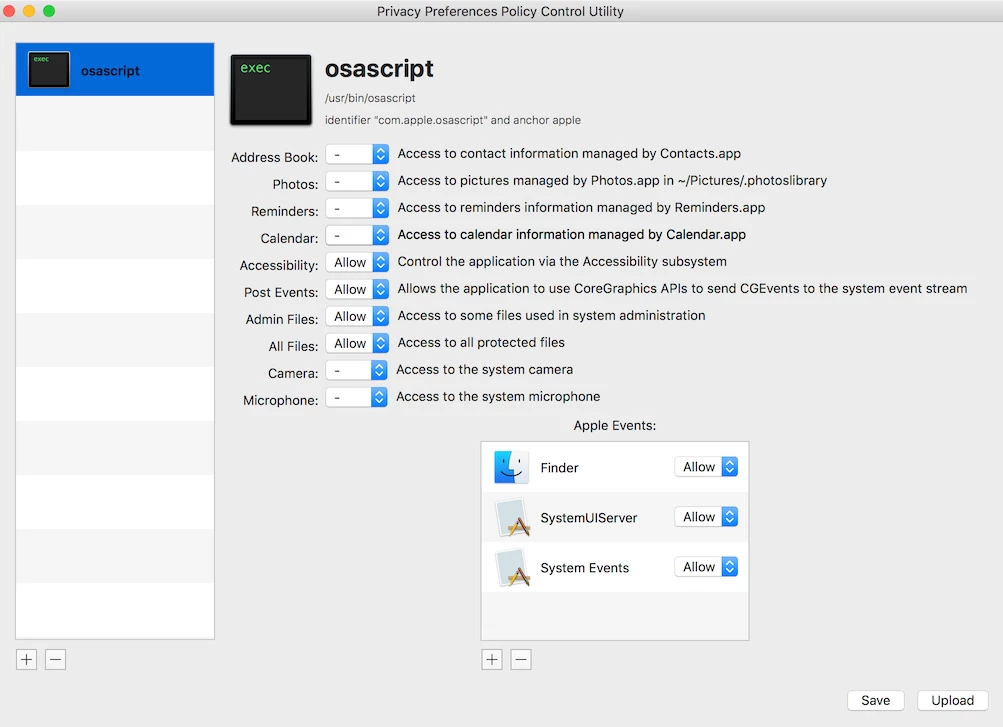Click the Finder icon in Apple Events list
The image size is (1003, 727).
(511, 467)
